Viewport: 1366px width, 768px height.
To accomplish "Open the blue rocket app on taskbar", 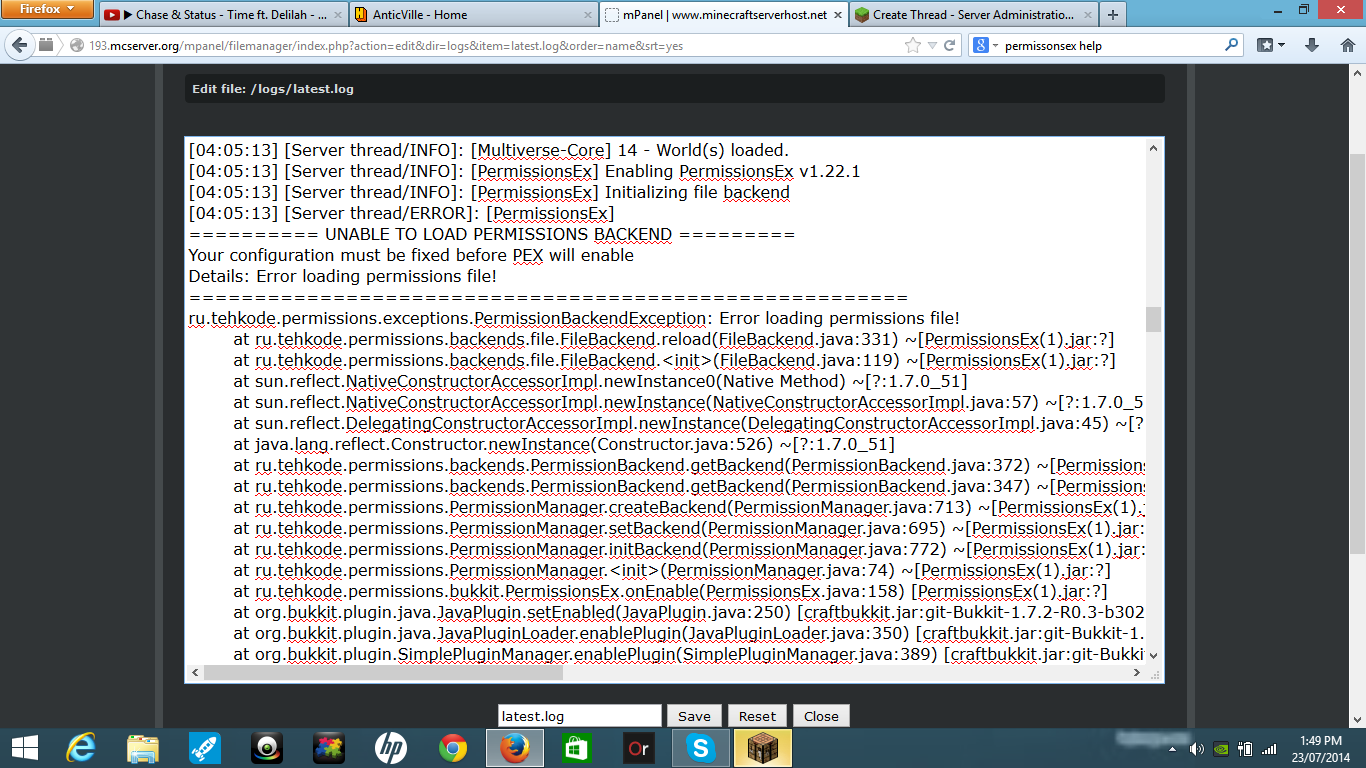I will point(205,748).
